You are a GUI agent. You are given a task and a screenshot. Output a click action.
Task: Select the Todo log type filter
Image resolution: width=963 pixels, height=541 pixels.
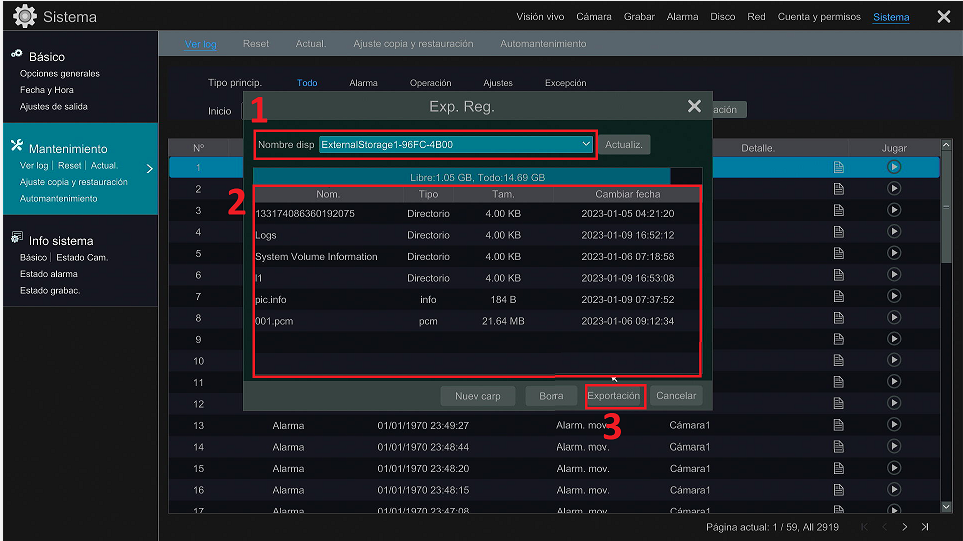pos(307,83)
